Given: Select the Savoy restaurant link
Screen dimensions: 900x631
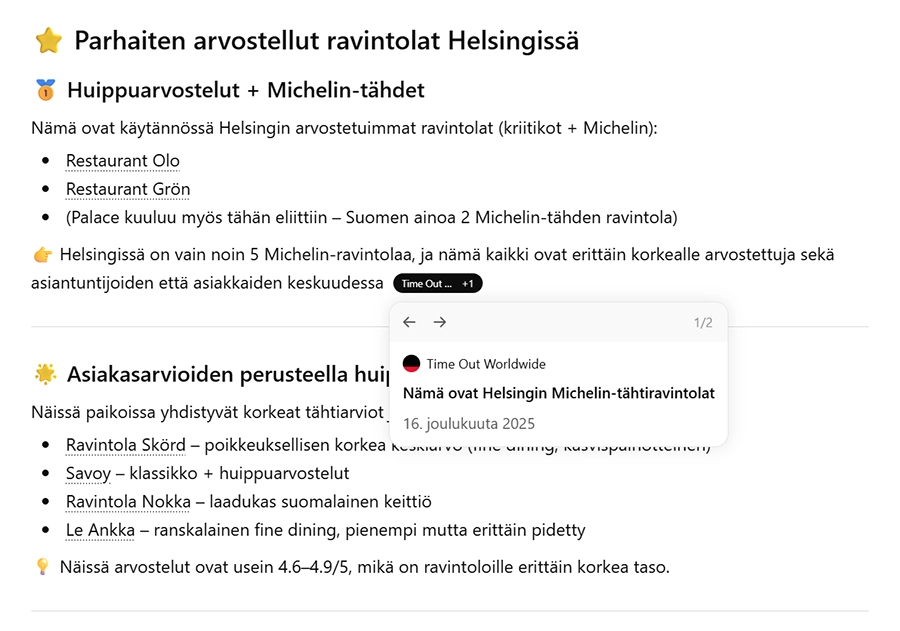Looking at the screenshot, I should 88,473.
